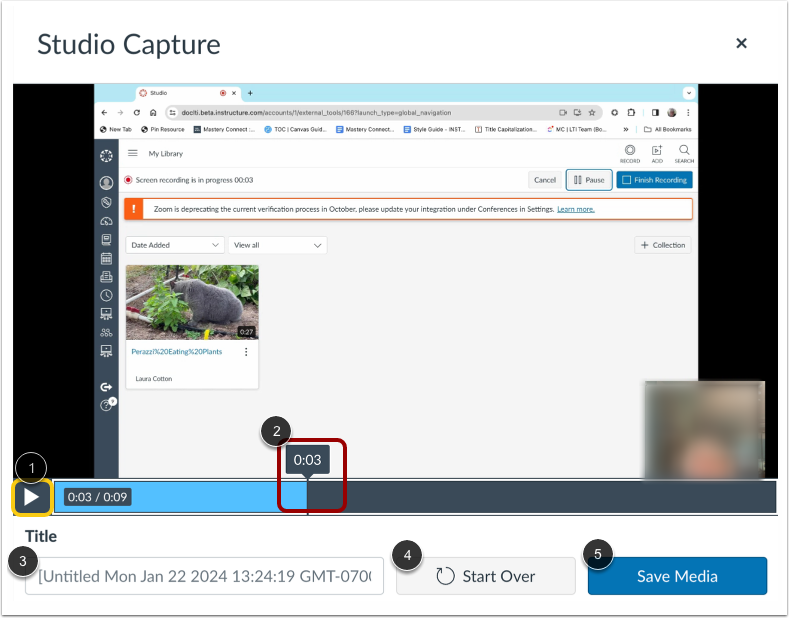Open the Title Capitalization bookmark
The image size is (789, 618).
point(506,129)
